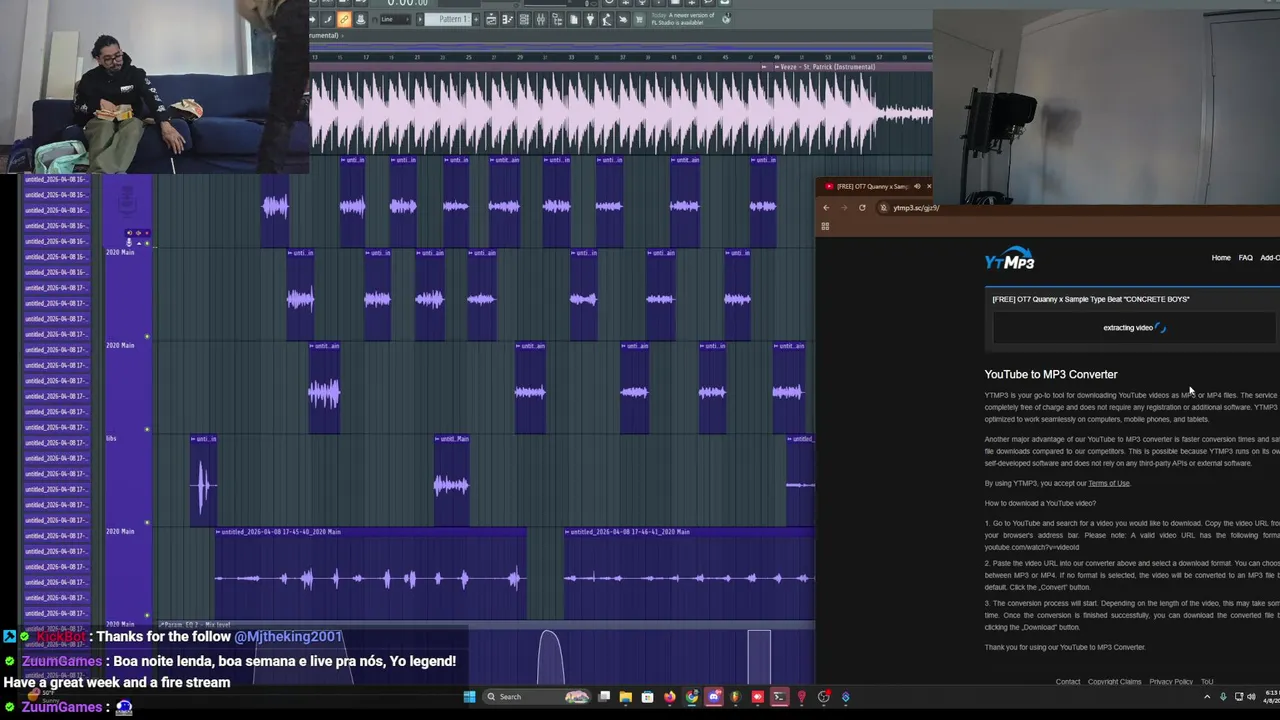Toggle the link/chain tool in FL Studio toolbar
1280x720 pixels.
tap(344, 19)
